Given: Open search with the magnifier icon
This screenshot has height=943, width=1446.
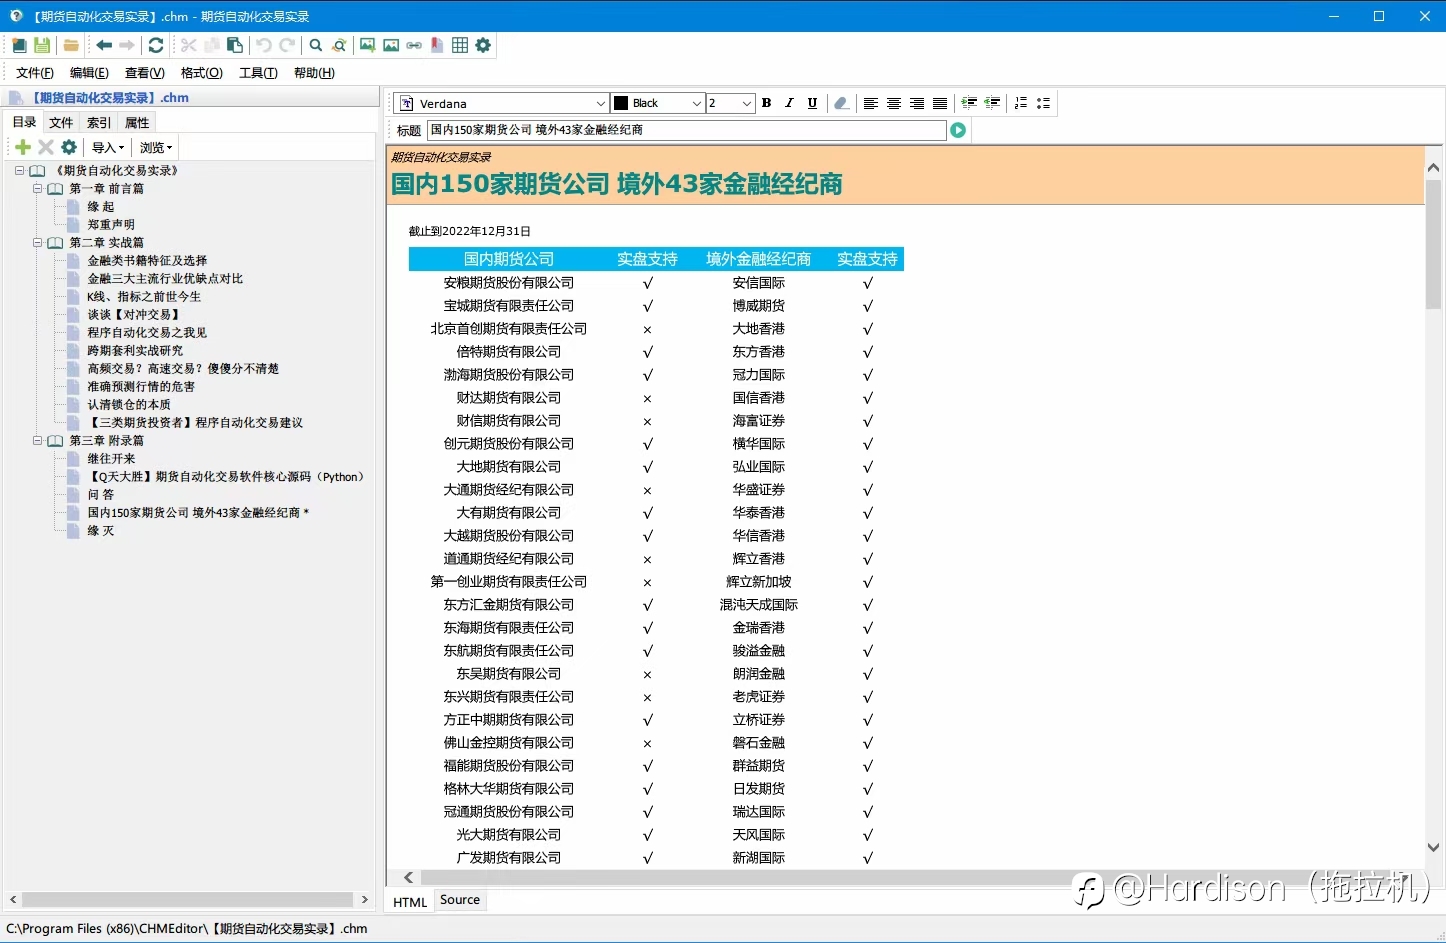Looking at the screenshot, I should point(316,45).
